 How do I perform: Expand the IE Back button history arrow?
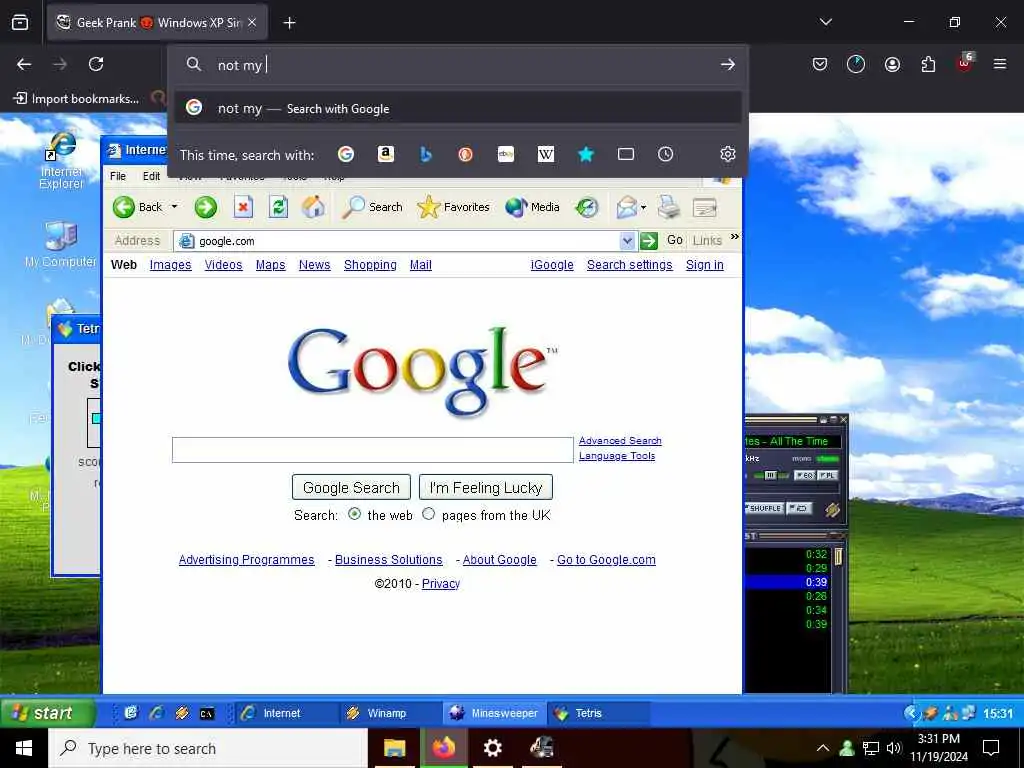[x=174, y=206]
